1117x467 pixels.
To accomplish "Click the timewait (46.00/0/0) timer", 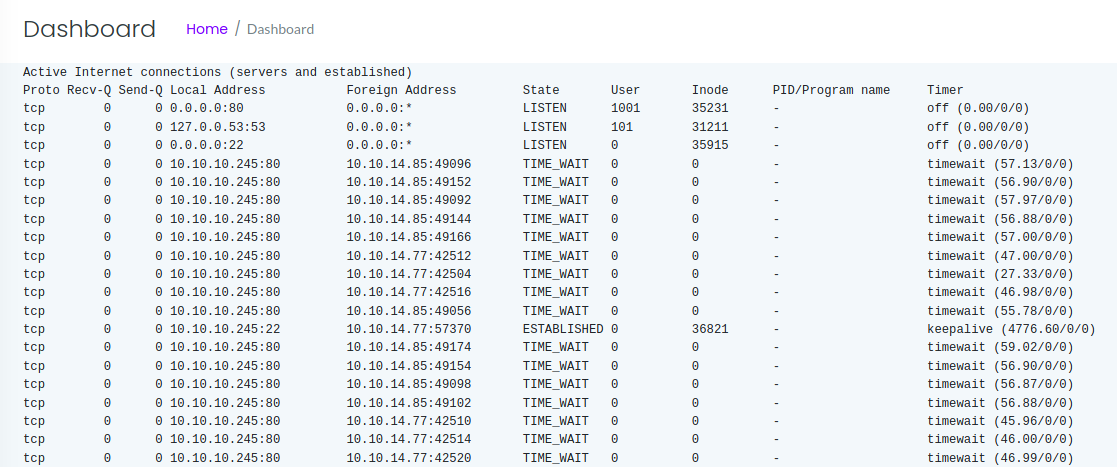I will 1000,439.
